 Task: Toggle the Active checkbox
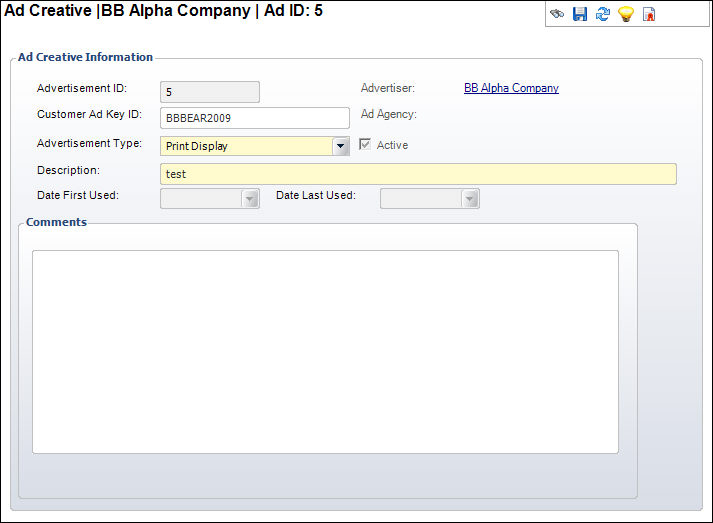tap(365, 145)
